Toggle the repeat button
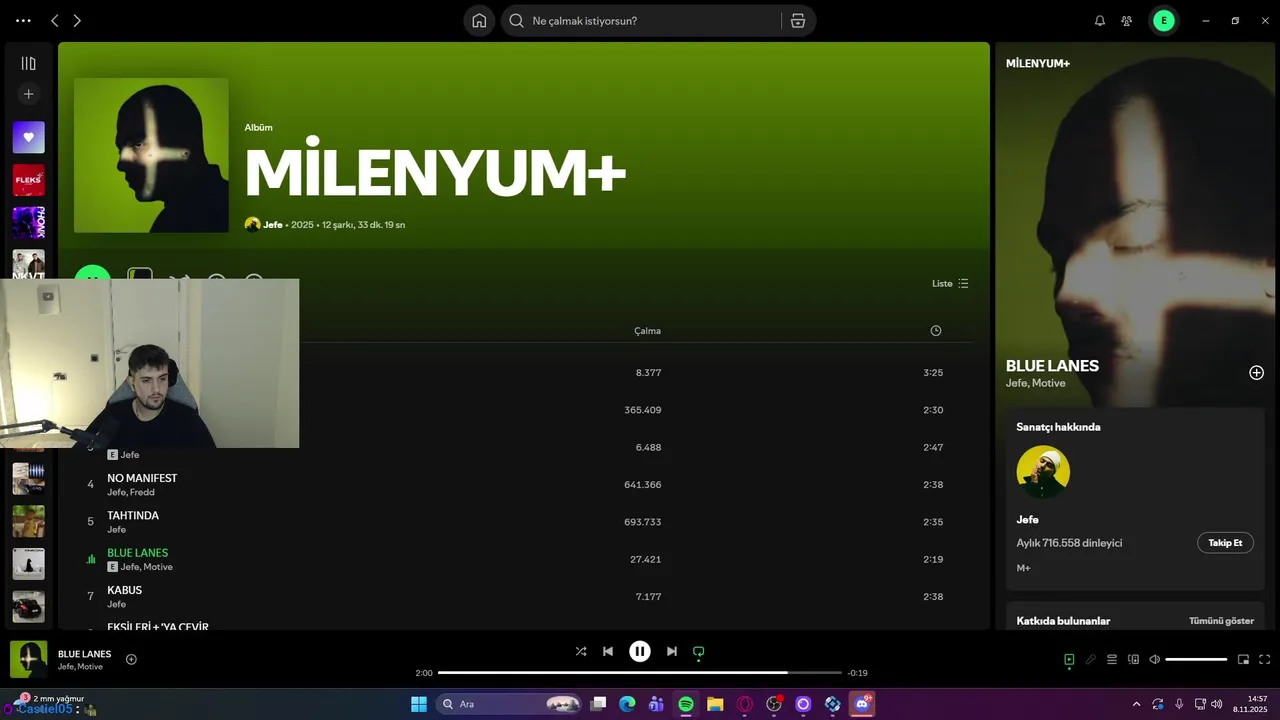This screenshot has width=1280, height=720. (699, 651)
